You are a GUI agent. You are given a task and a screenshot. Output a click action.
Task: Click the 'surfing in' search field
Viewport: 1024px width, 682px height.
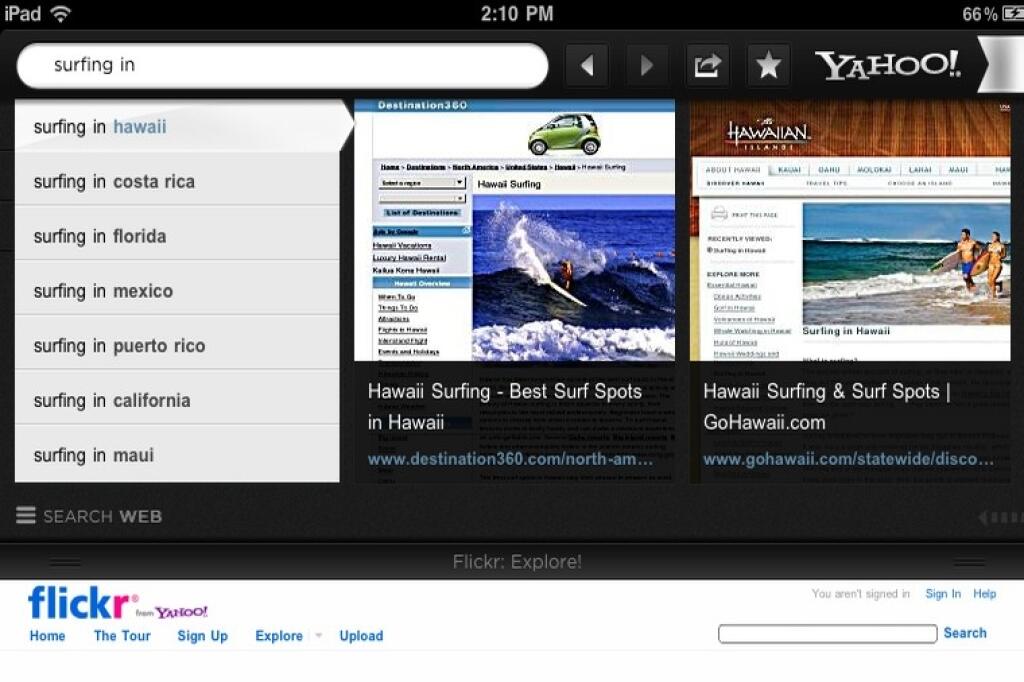coord(282,65)
